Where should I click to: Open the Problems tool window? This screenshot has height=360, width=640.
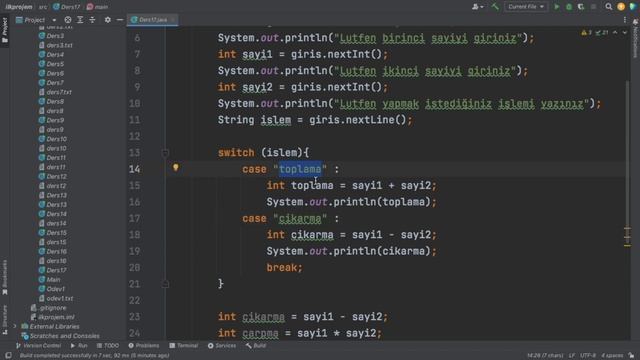tap(144, 346)
